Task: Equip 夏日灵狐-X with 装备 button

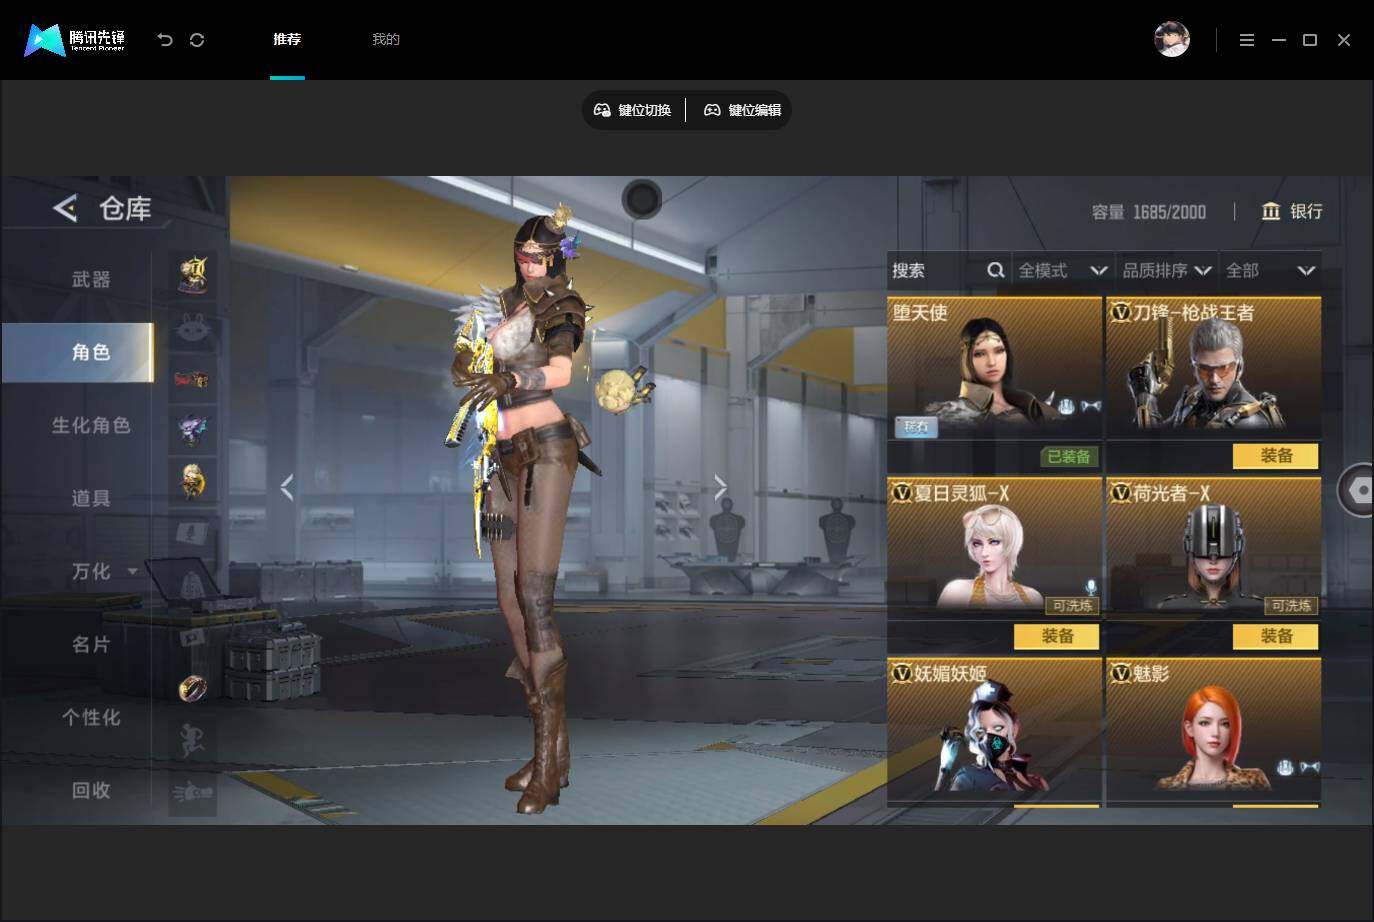Action: (x=1057, y=636)
